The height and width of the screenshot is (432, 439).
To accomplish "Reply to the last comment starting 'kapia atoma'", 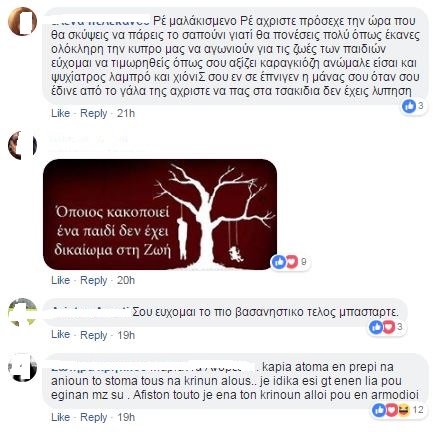I will click(x=94, y=418).
